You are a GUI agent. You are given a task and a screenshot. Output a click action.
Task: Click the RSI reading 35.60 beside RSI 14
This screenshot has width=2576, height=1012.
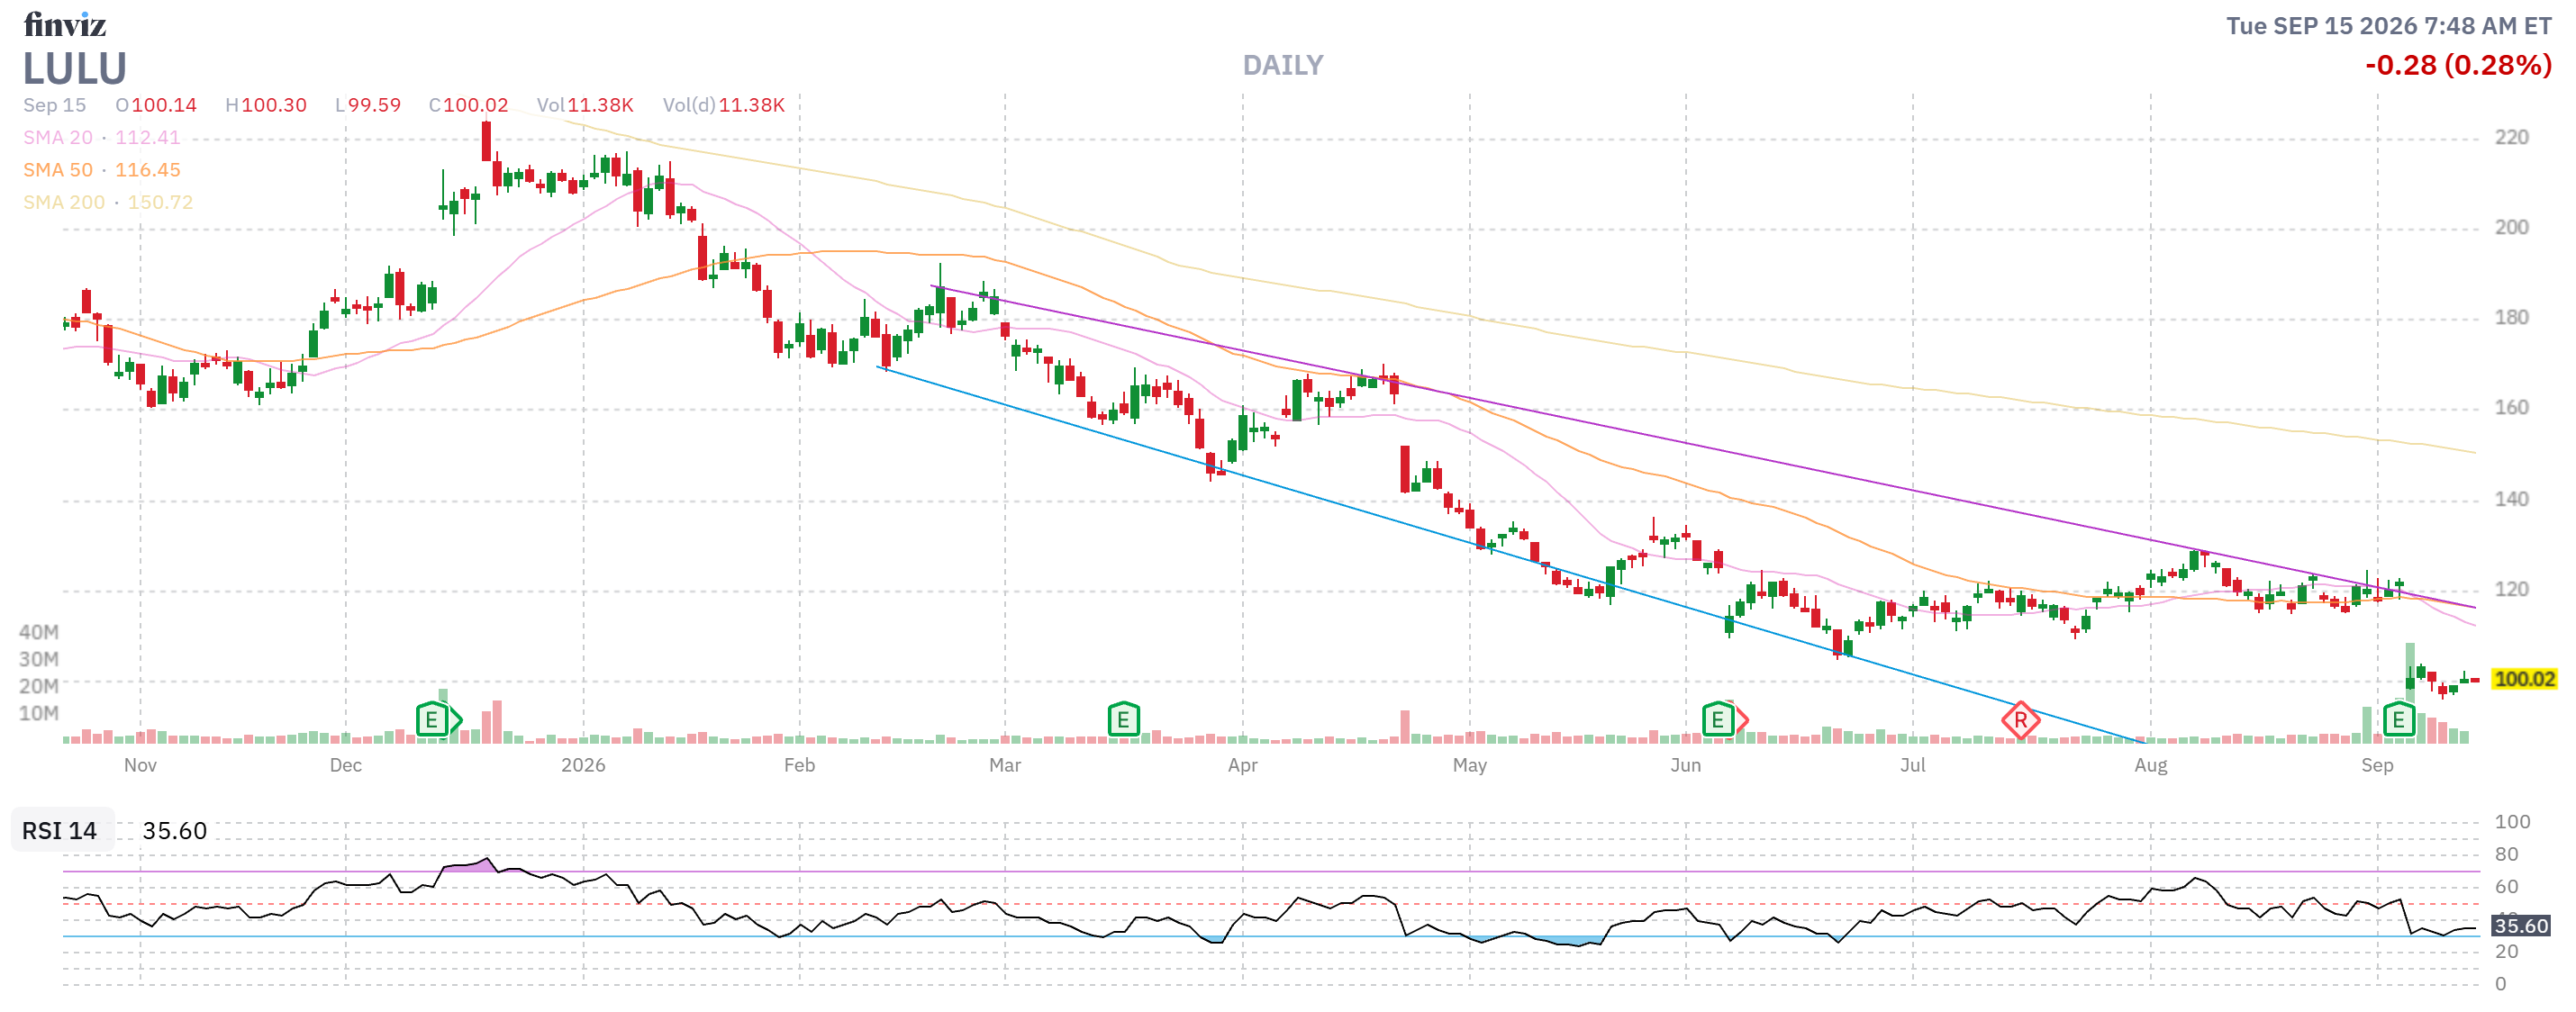click(x=174, y=830)
